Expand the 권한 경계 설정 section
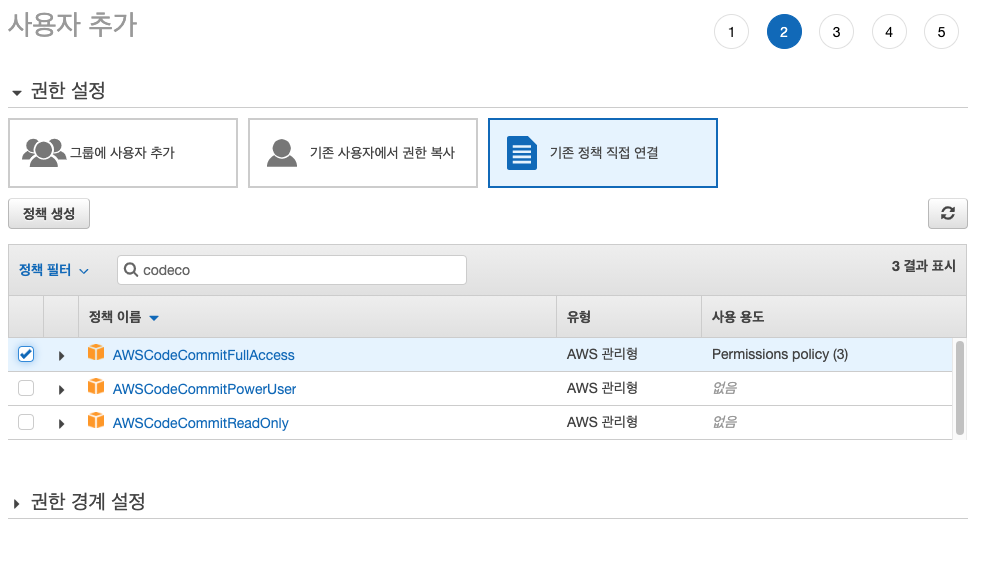This screenshot has width=986, height=563. 16,503
